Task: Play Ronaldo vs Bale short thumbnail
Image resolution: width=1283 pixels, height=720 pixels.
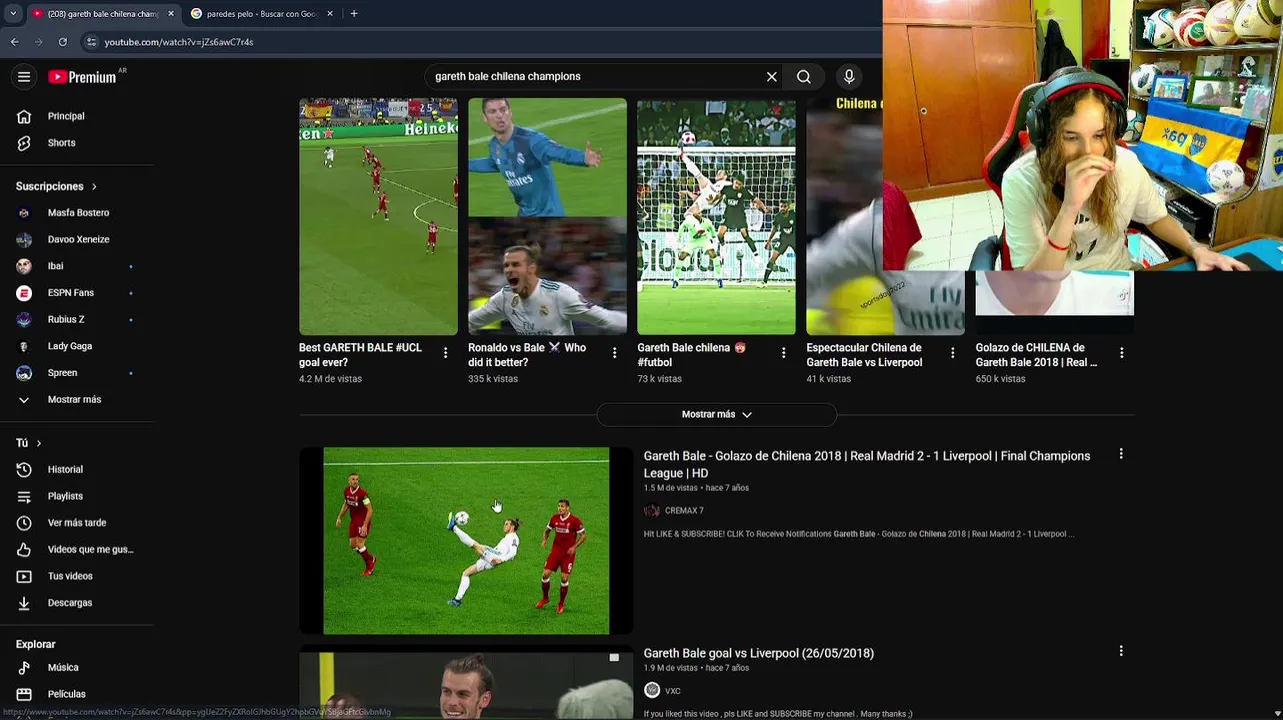Action: tap(547, 216)
